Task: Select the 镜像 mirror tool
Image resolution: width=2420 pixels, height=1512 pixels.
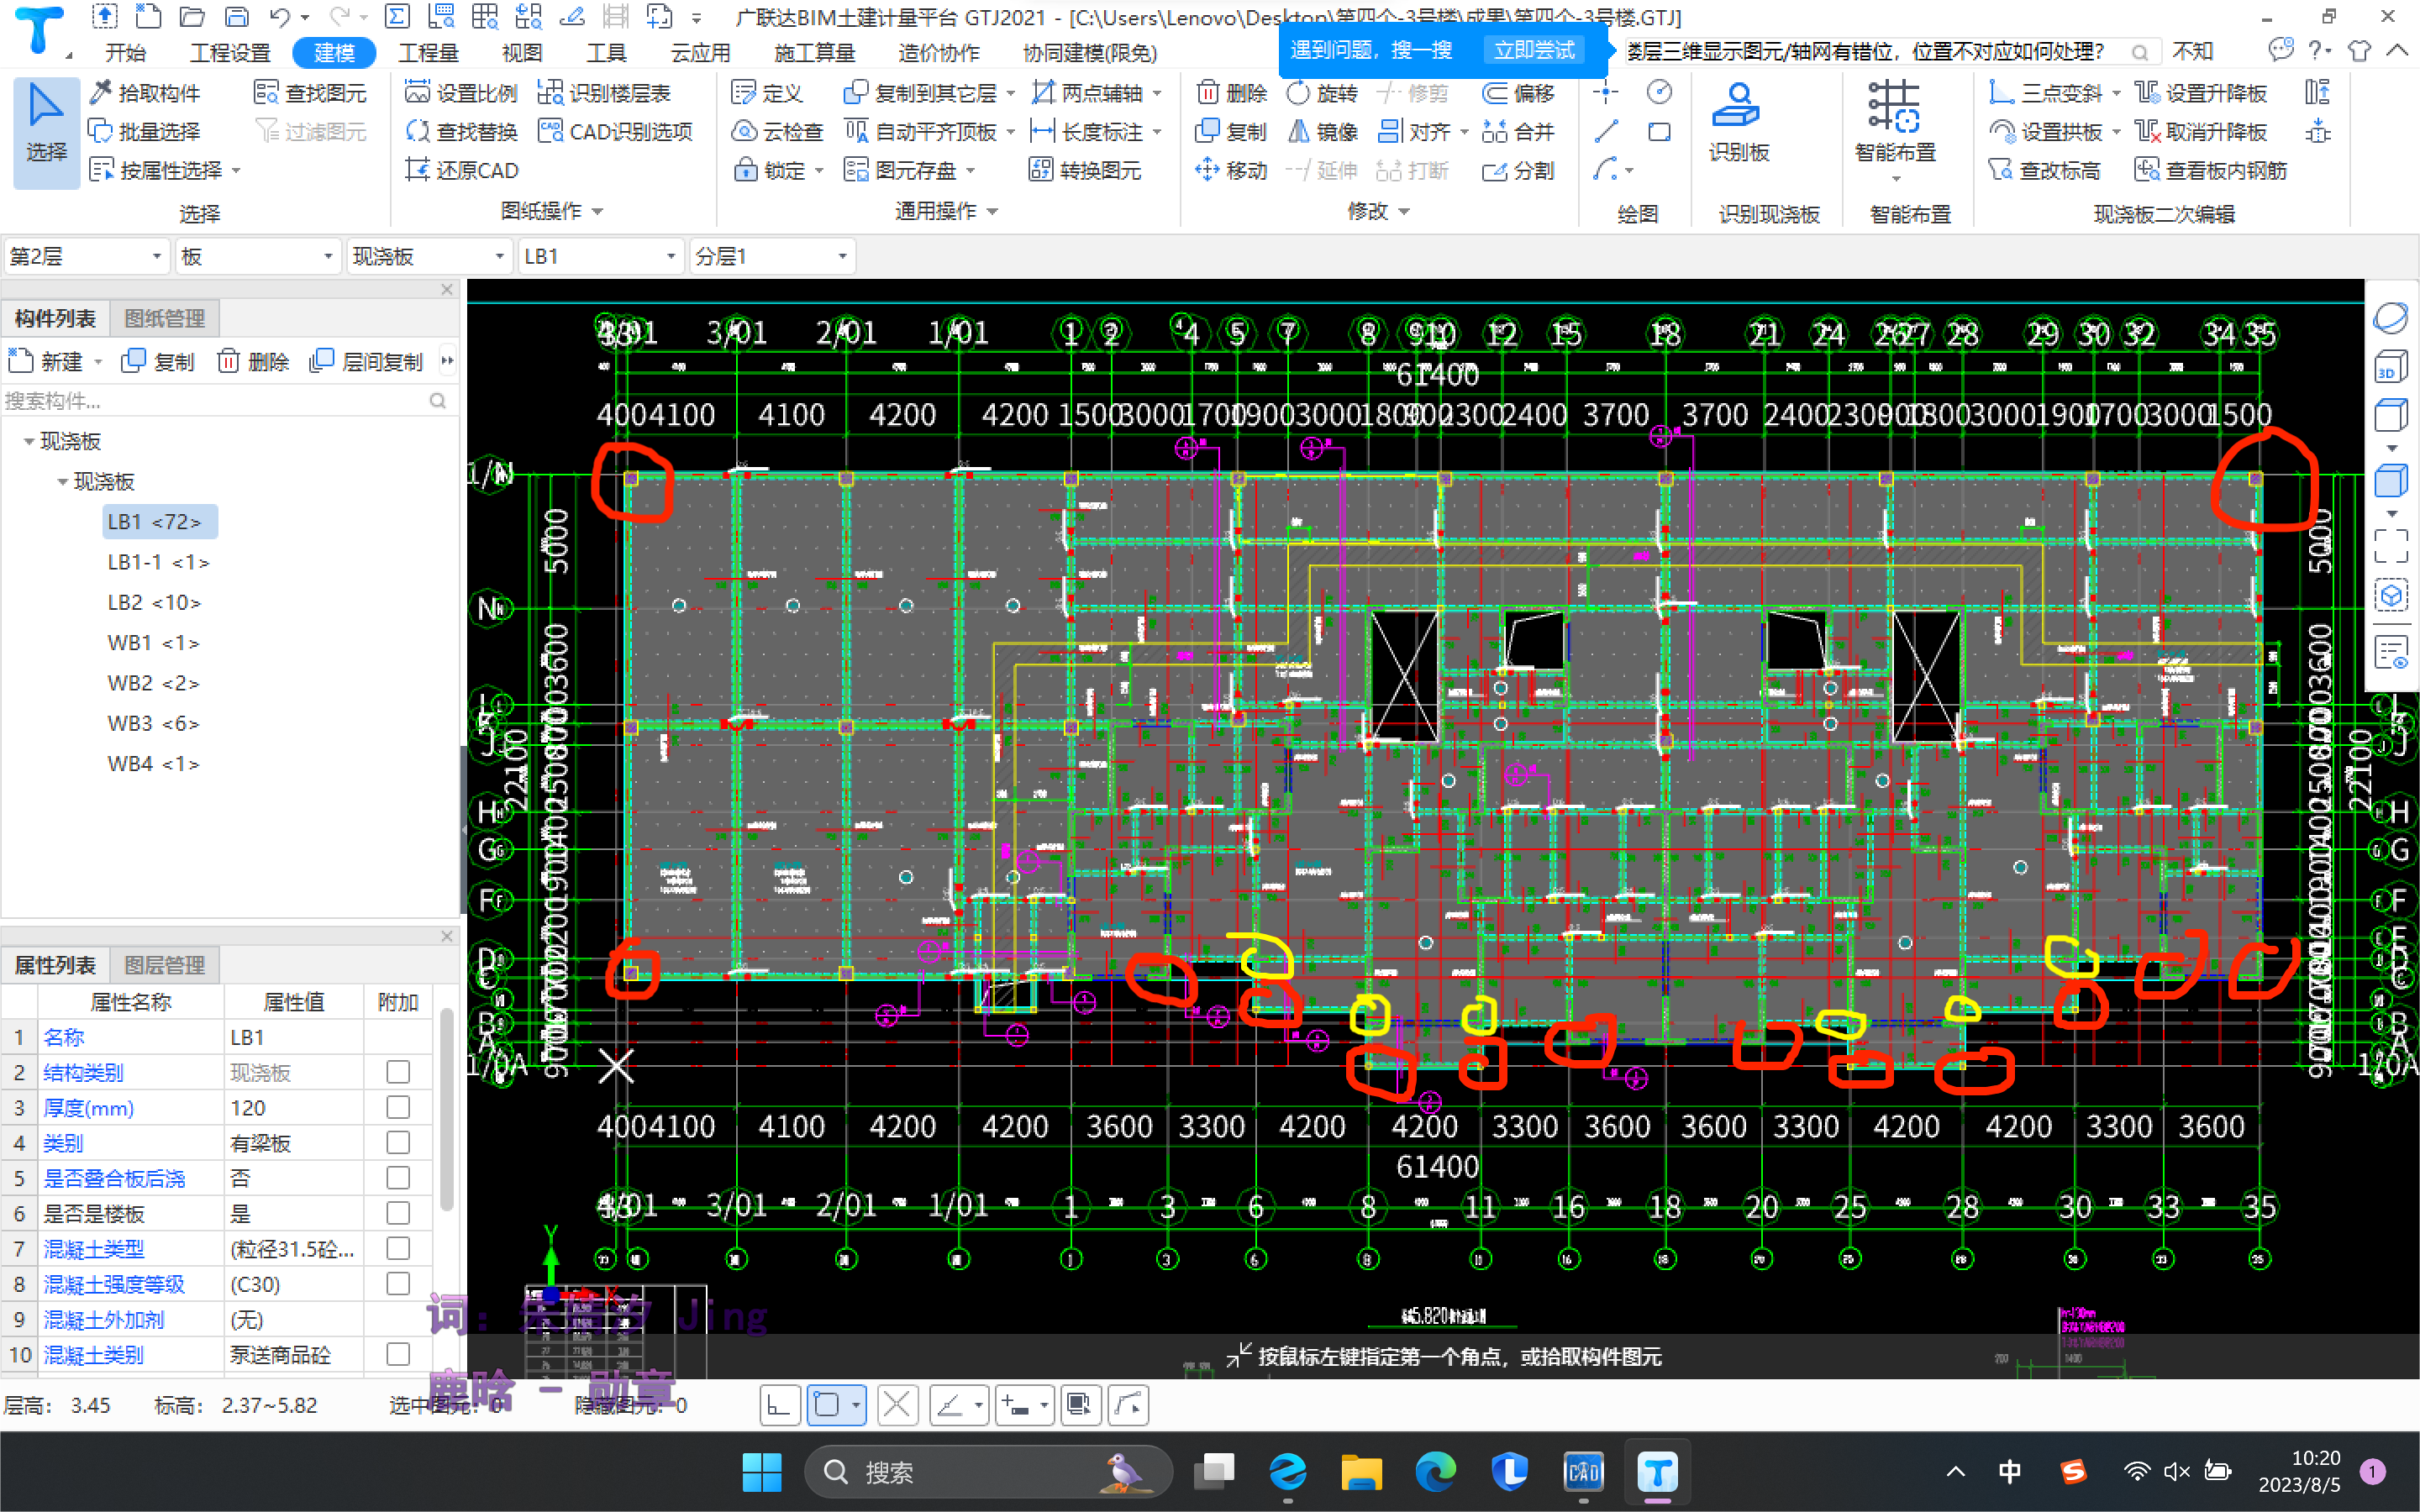Action: tap(1322, 131)
